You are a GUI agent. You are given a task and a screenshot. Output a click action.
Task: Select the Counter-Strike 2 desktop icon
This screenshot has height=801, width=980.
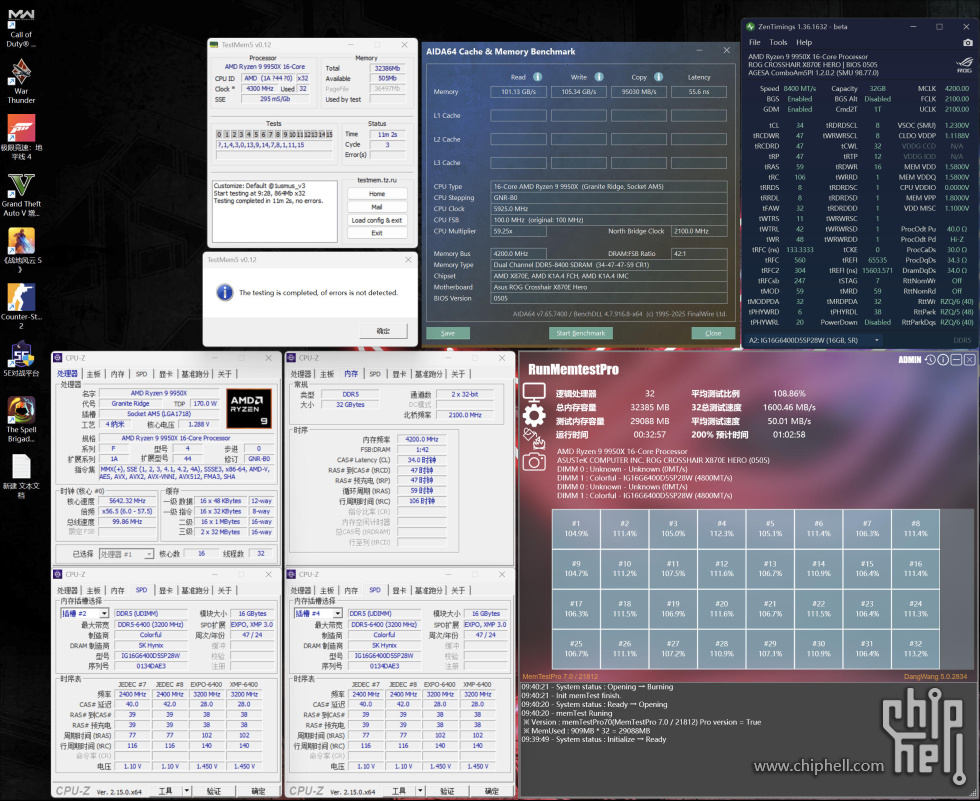click(21, 306)
